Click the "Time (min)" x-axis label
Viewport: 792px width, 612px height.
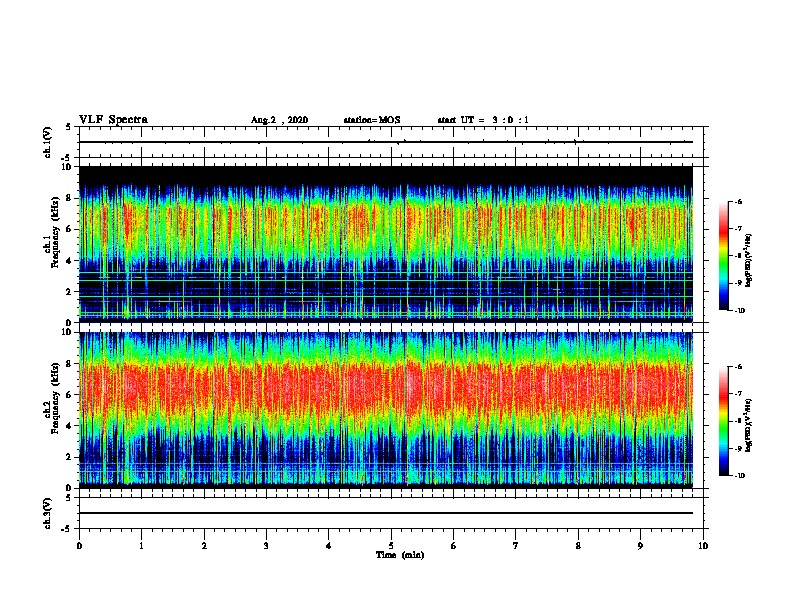tap(400, 555)
